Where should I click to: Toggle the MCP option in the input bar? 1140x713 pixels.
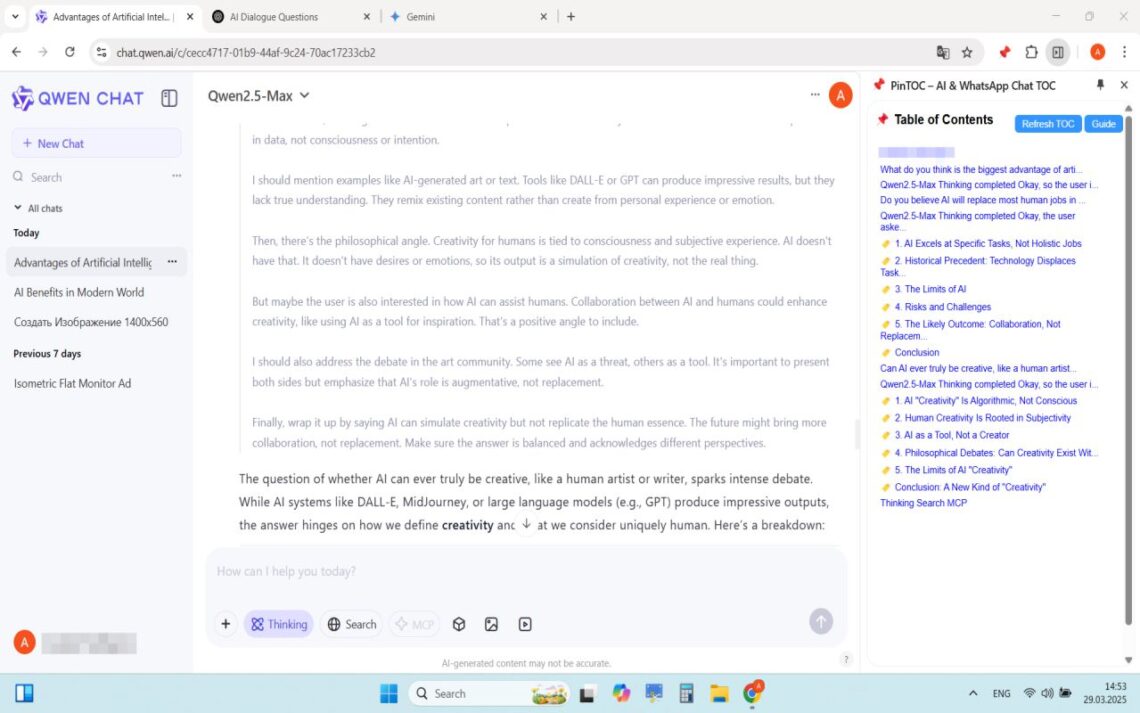point(414,623)
